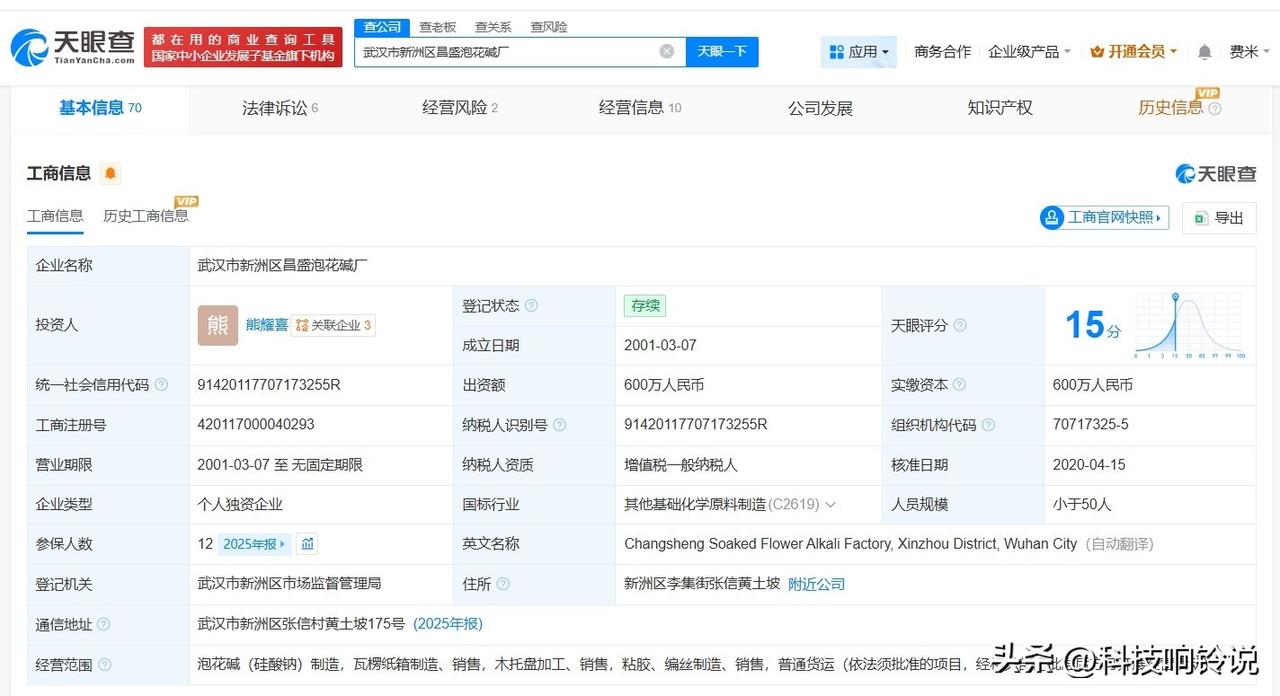The height and width of the screenshot is (696, 1280).
Task: Open 公司发展 tab
Action: coord(820,108)
